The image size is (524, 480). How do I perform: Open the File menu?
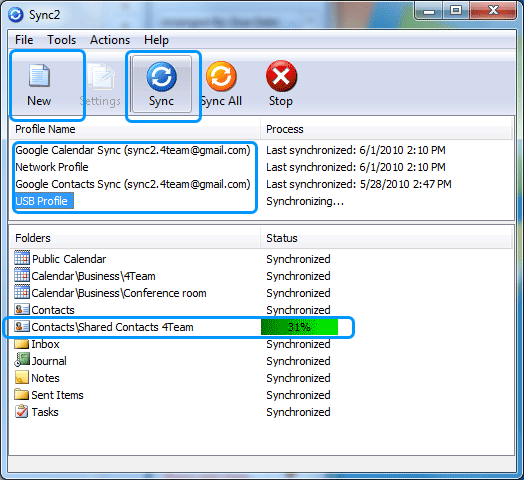tap(24, 40)
